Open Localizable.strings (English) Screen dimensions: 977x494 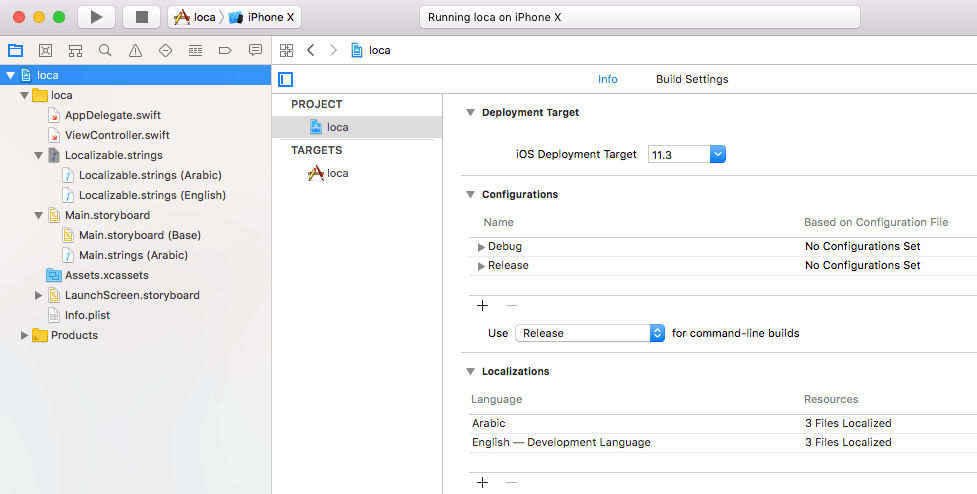click(152, 195)
